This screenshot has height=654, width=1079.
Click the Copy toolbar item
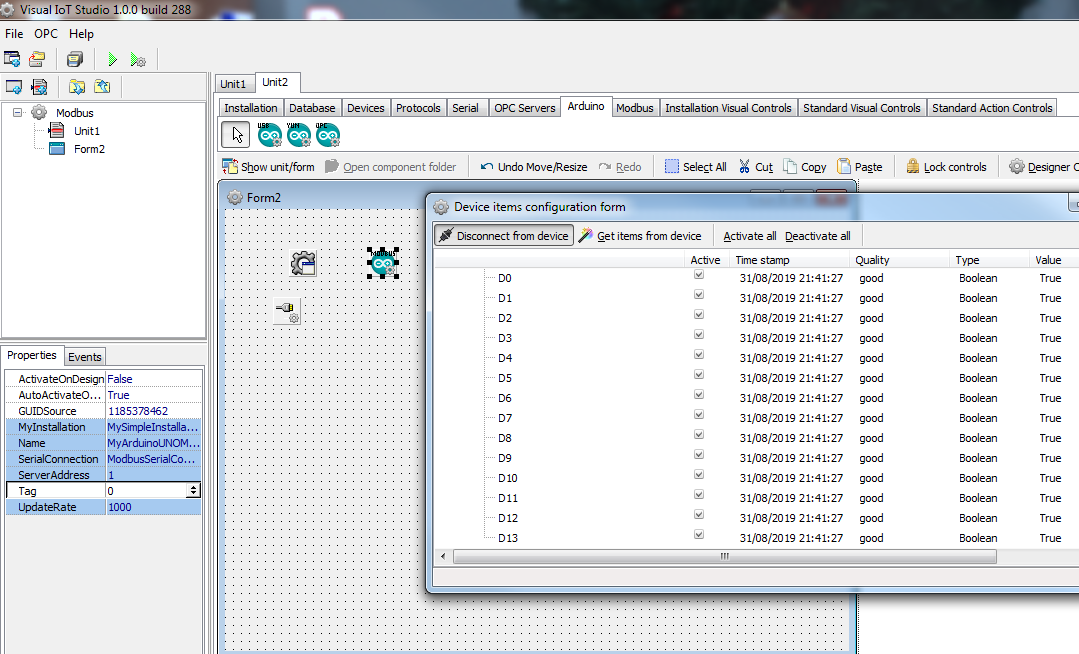click(x=804, y=167)
